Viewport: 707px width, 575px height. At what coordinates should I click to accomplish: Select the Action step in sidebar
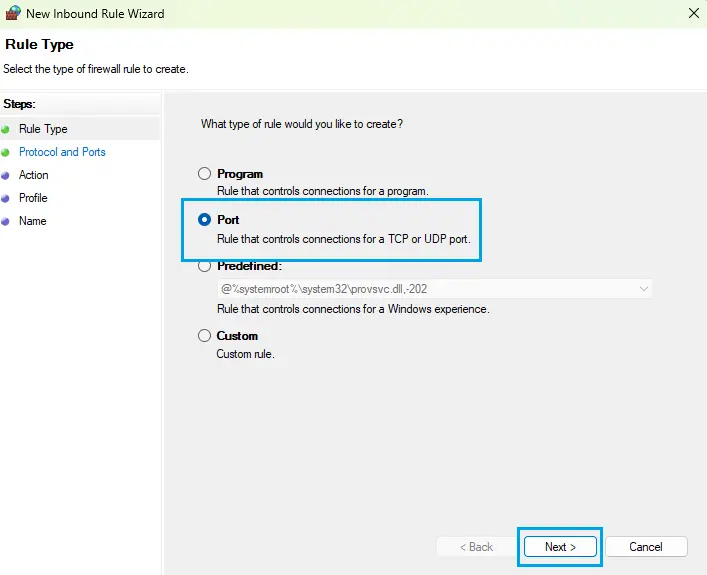pos(33,175)
